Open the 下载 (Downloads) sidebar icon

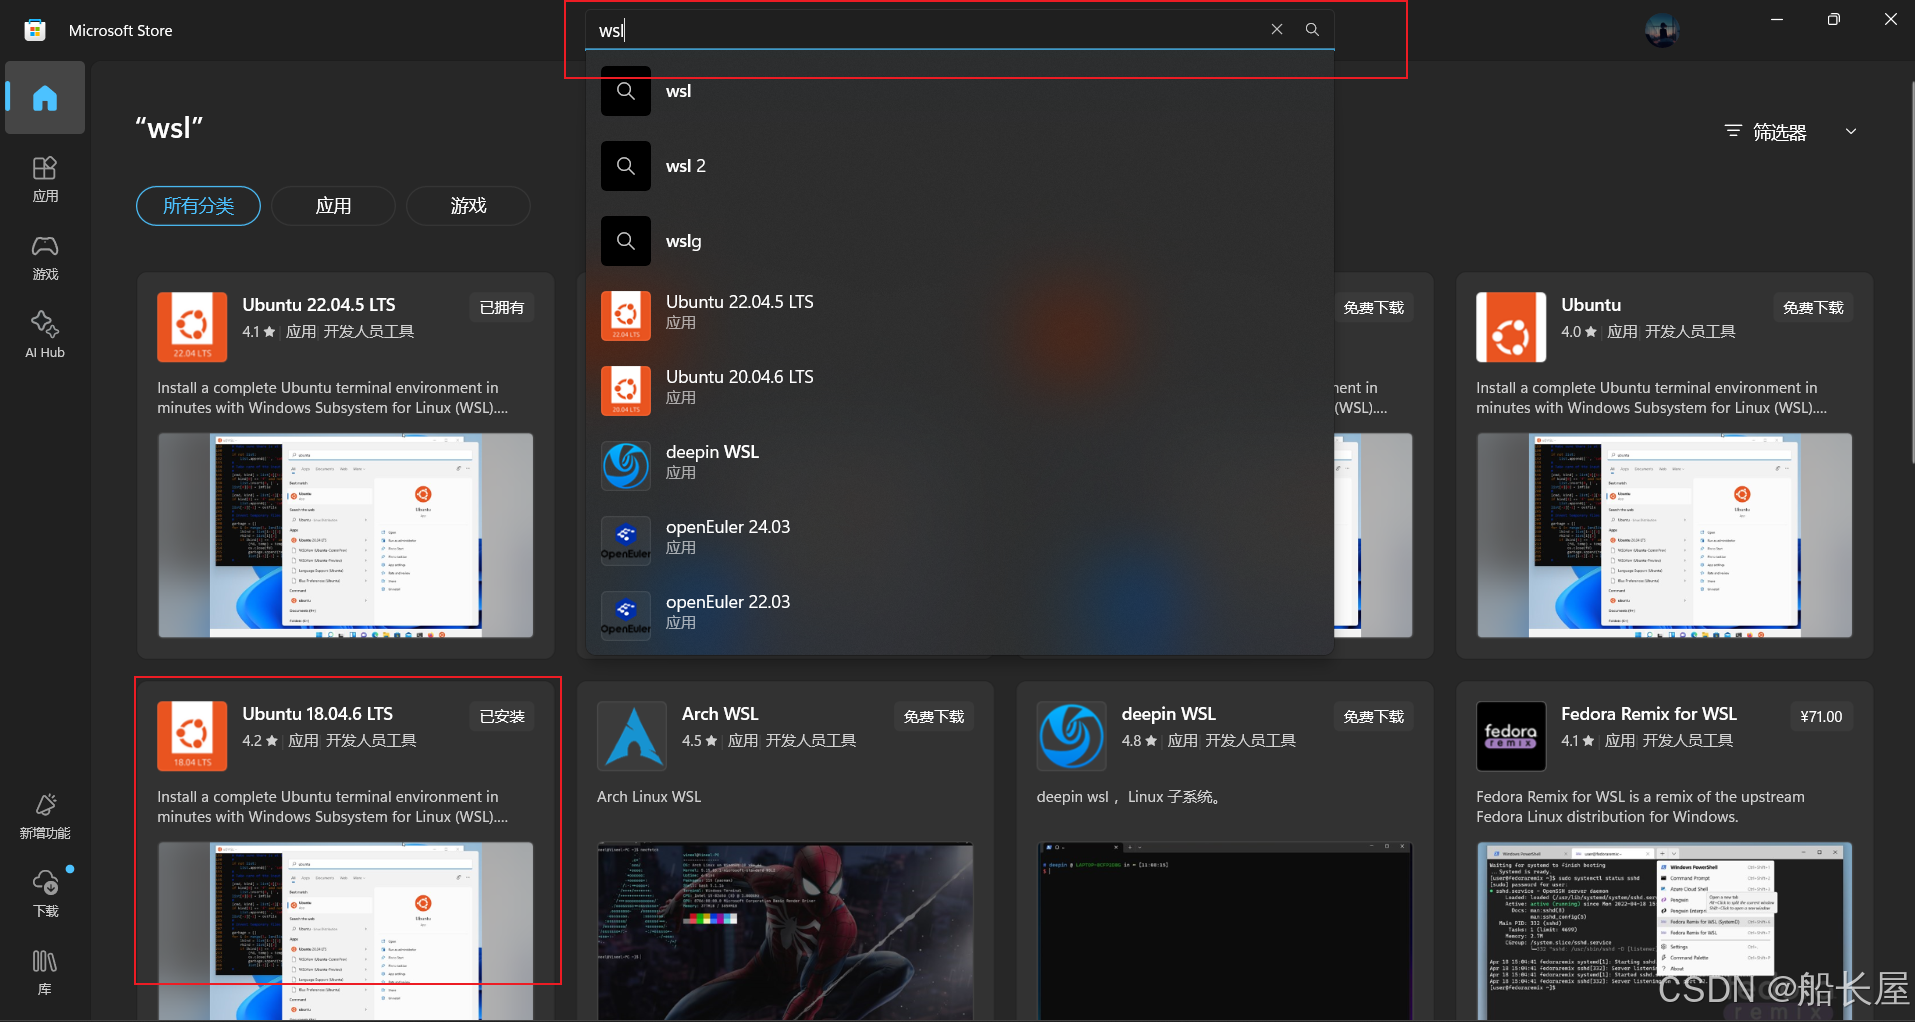coord(44,893)
